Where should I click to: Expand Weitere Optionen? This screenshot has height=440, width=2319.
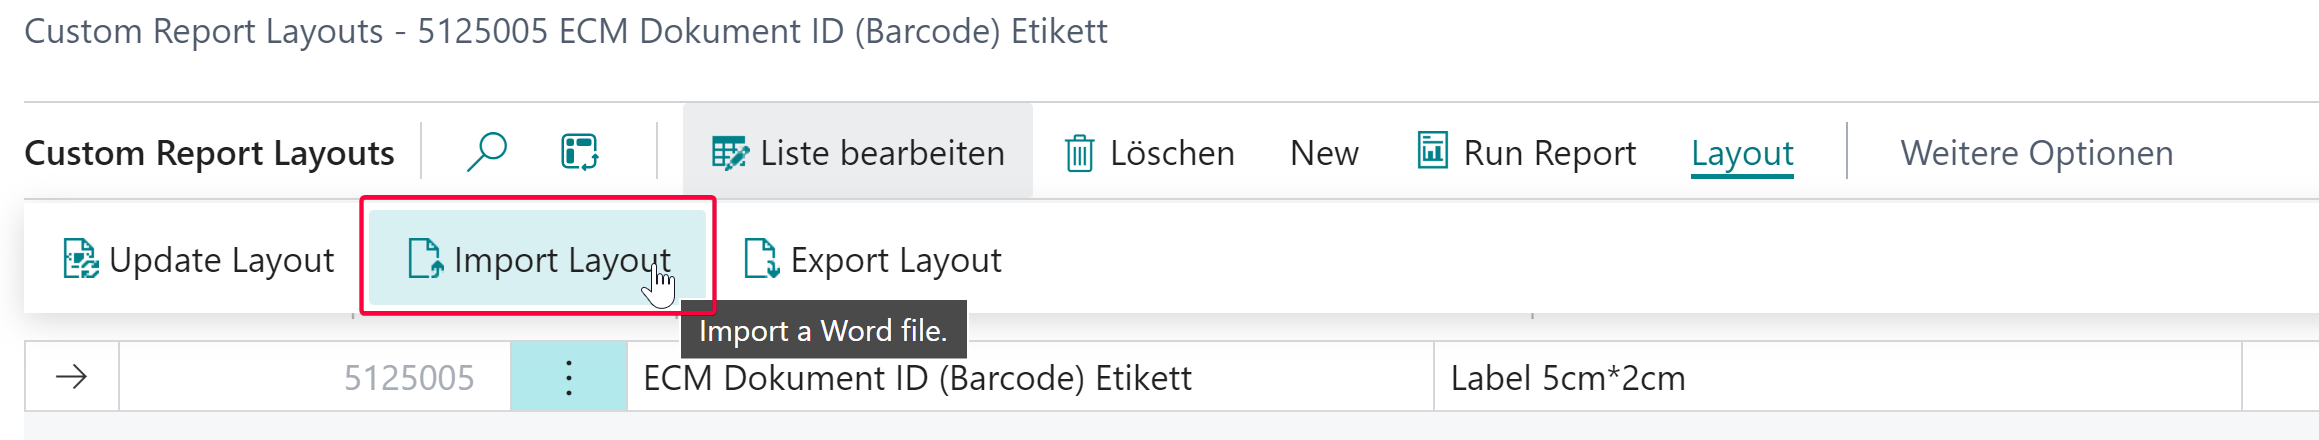pos(2036,153)
